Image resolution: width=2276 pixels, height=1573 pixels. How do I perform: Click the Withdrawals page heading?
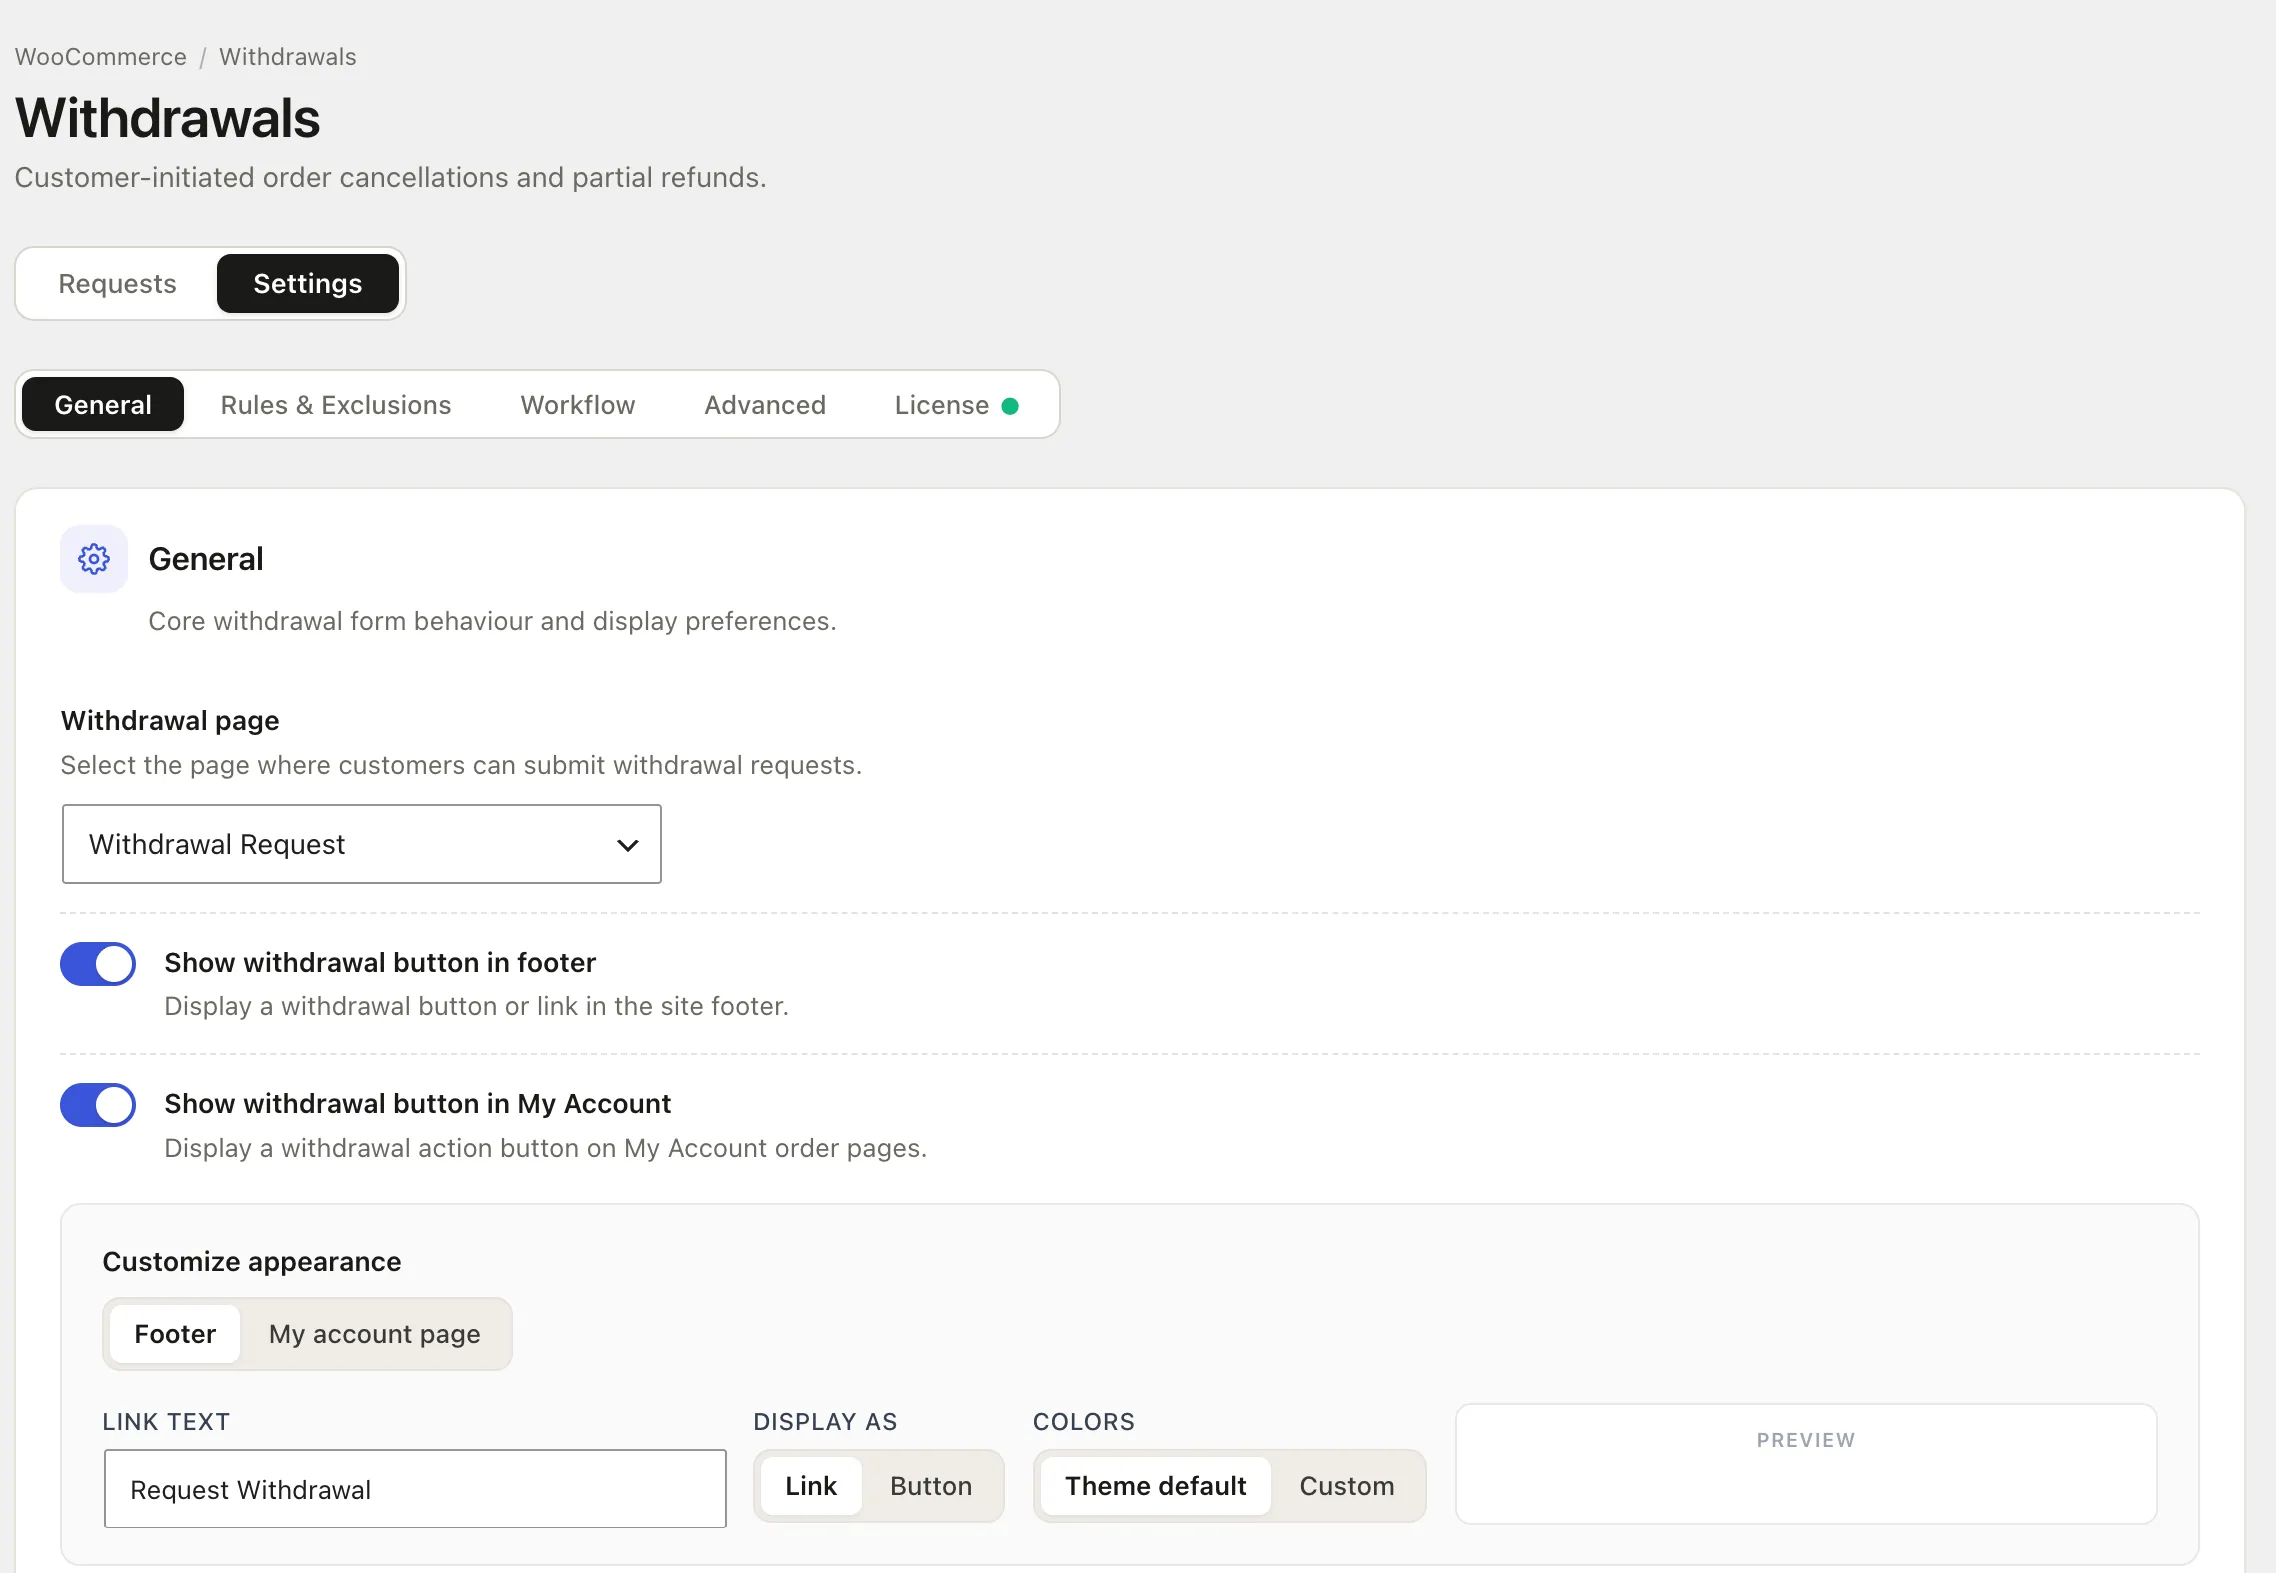pos(168,119)
